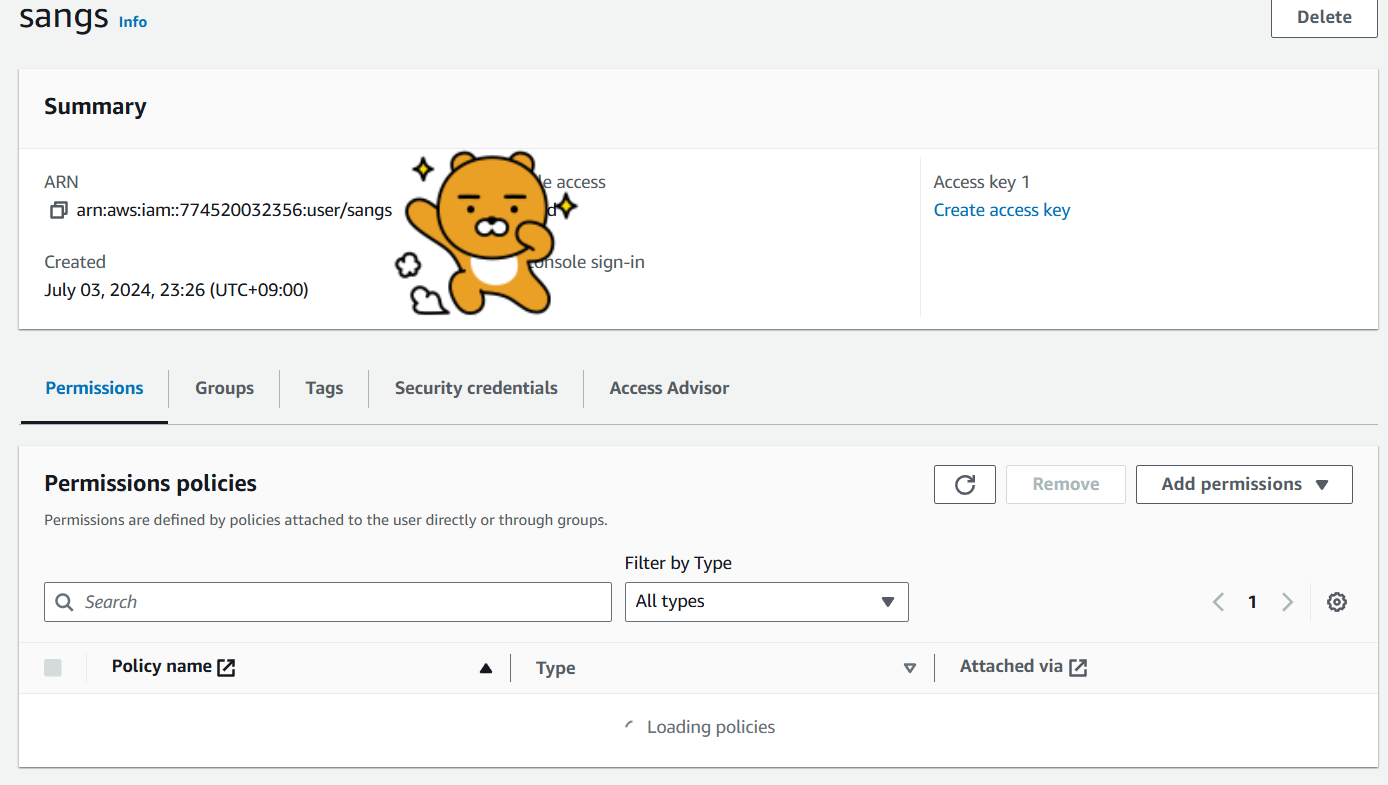Click the Loading policies status text
Image resolution: width=1388 pixels, height=785 pixels.
tap(711, 727)
